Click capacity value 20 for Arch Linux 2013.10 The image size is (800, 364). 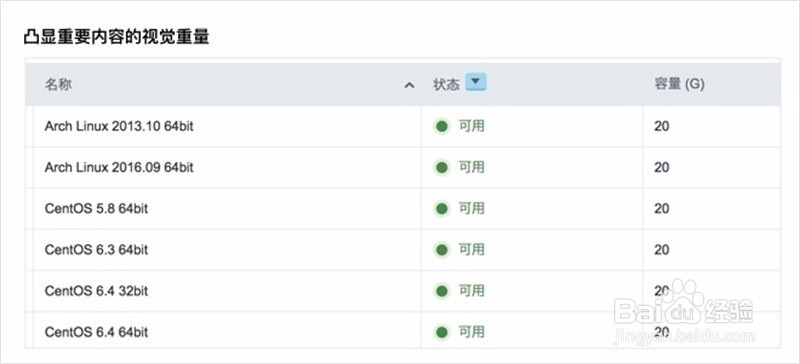[x=662, y=126]
